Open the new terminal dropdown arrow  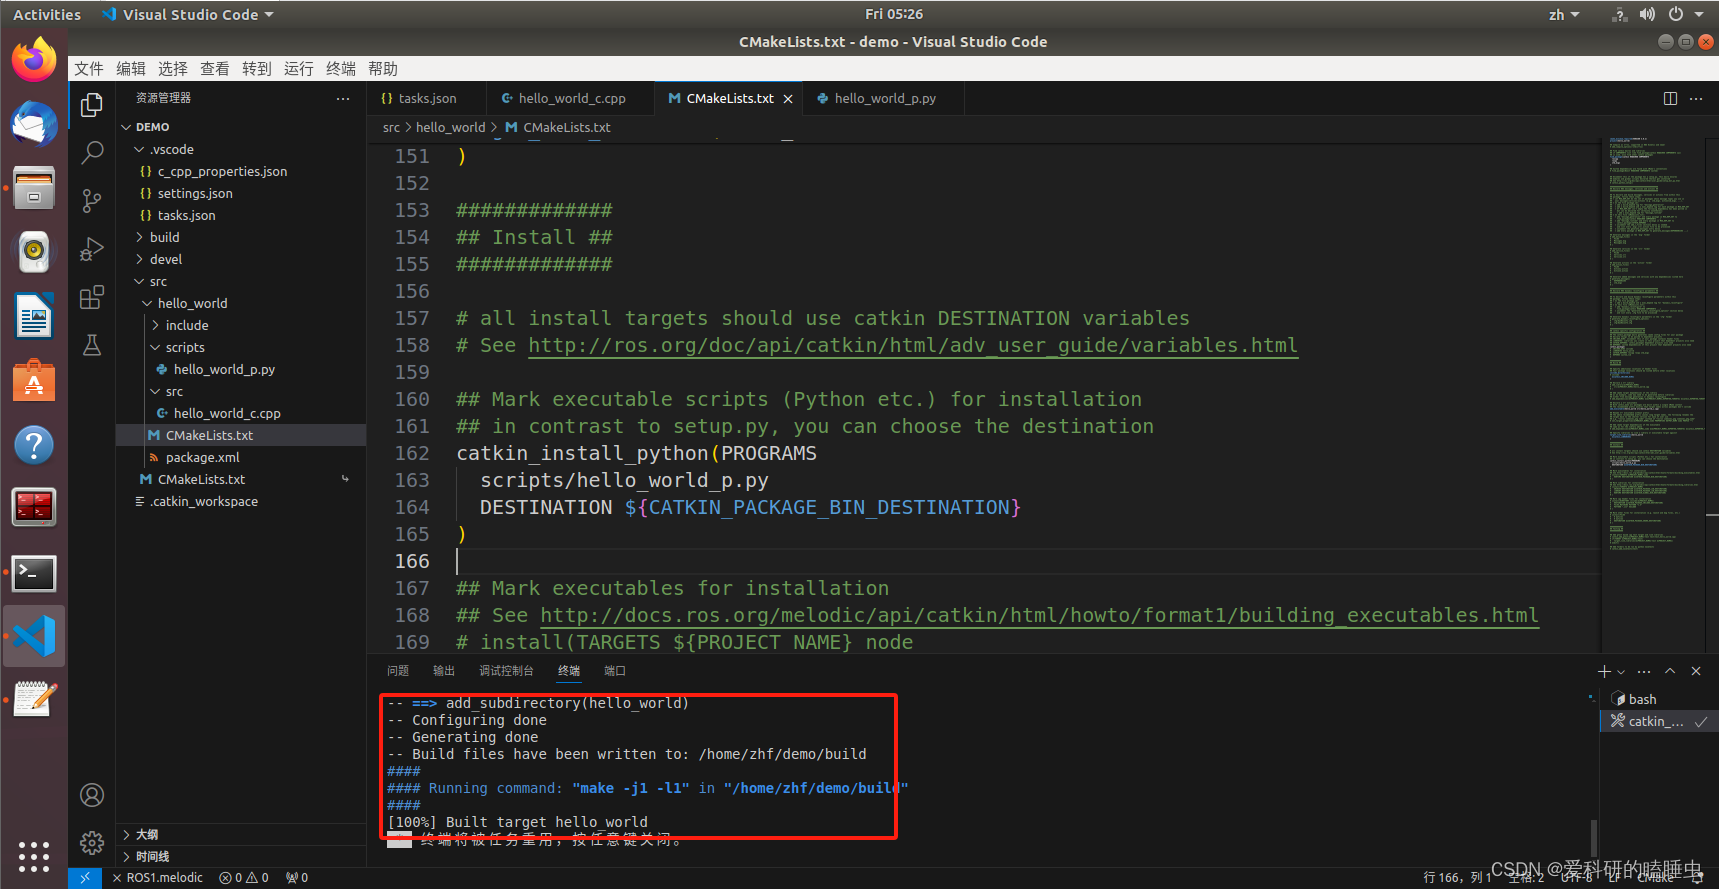1621,672
